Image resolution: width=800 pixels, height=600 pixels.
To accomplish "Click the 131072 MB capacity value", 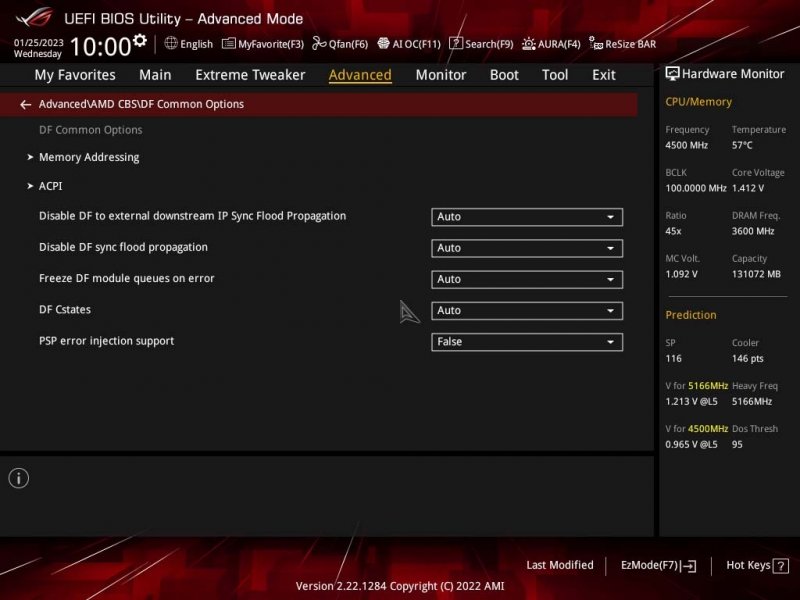I will pyautogui.click(x=756, y=274).
